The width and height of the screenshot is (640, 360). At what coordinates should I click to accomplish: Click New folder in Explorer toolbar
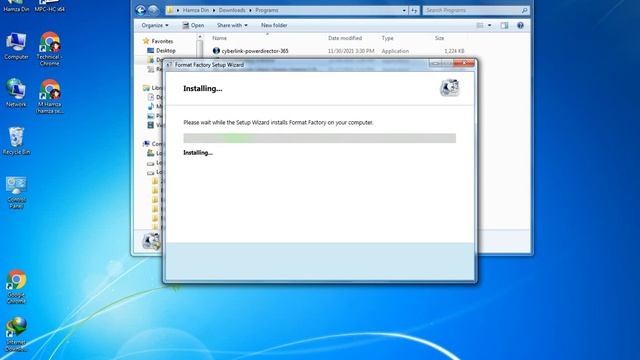[x=274, y=25]
